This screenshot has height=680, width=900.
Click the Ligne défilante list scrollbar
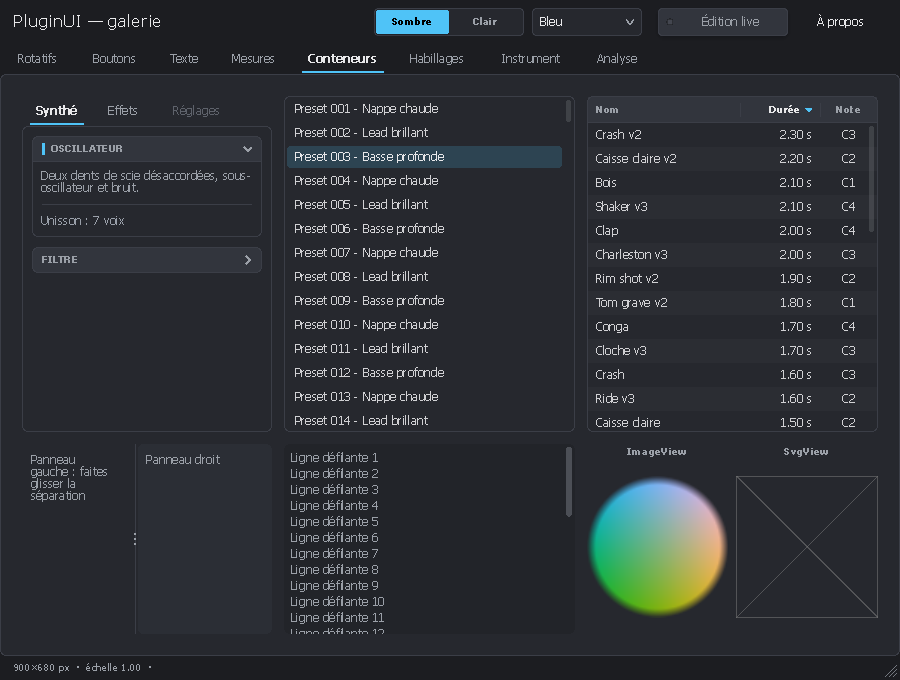coord(569,482)
